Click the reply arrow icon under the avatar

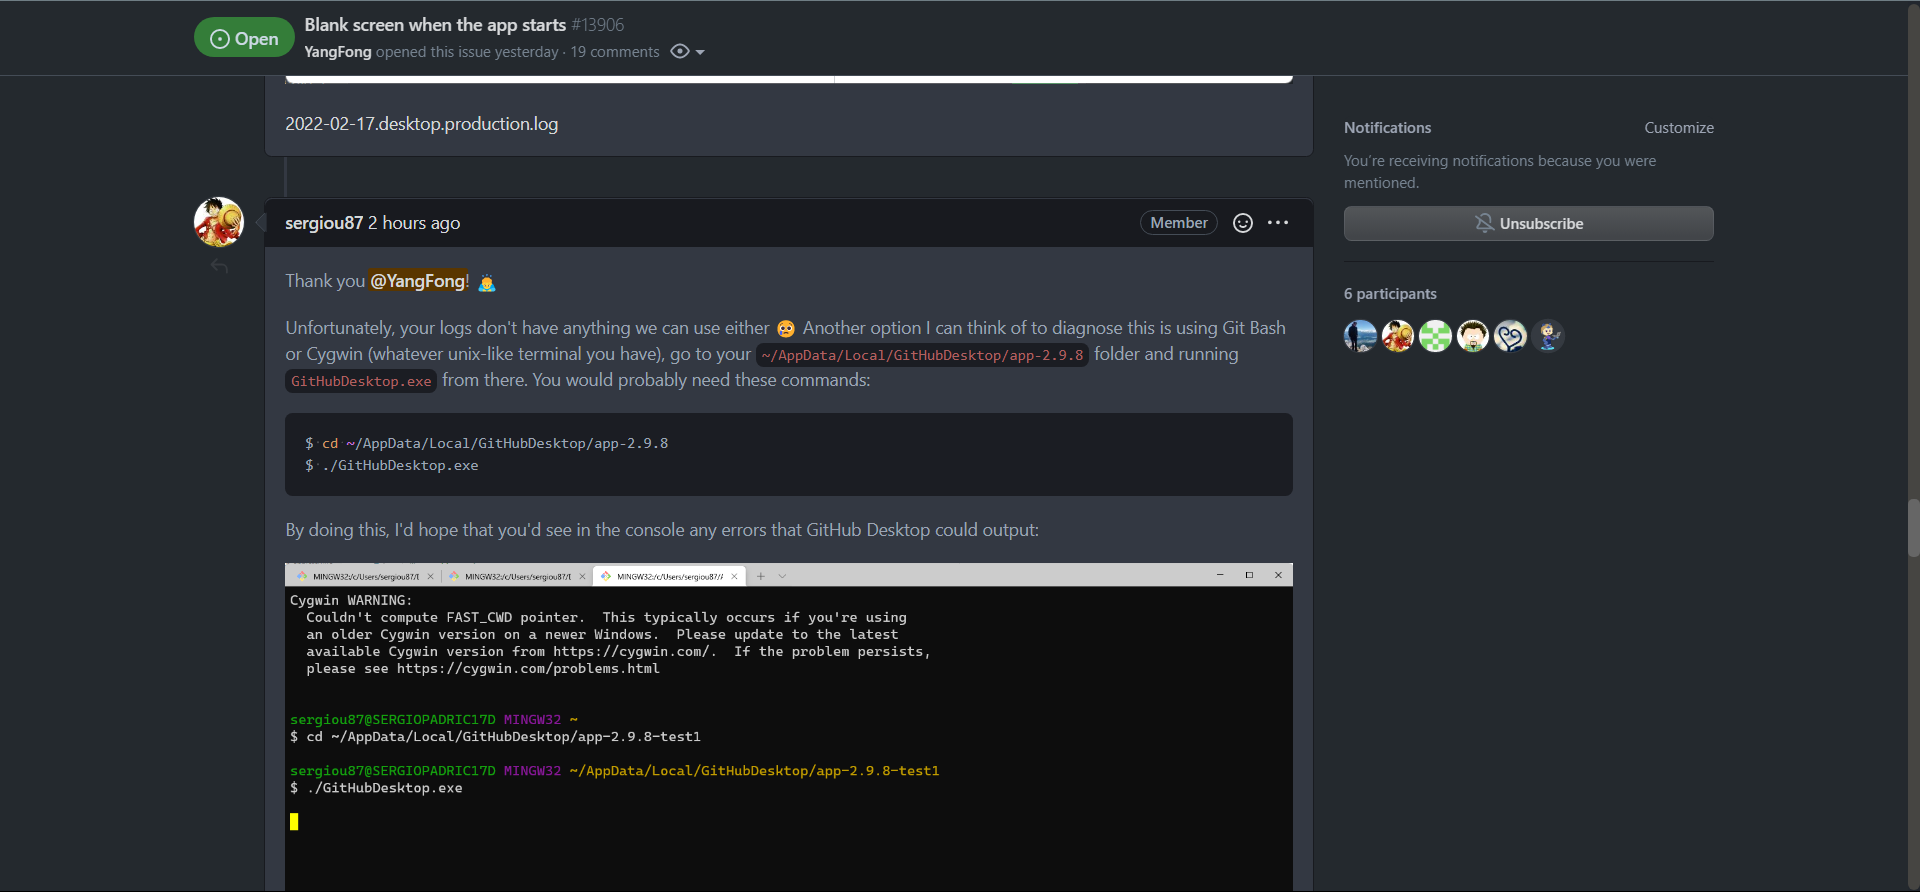pos(220,267)
